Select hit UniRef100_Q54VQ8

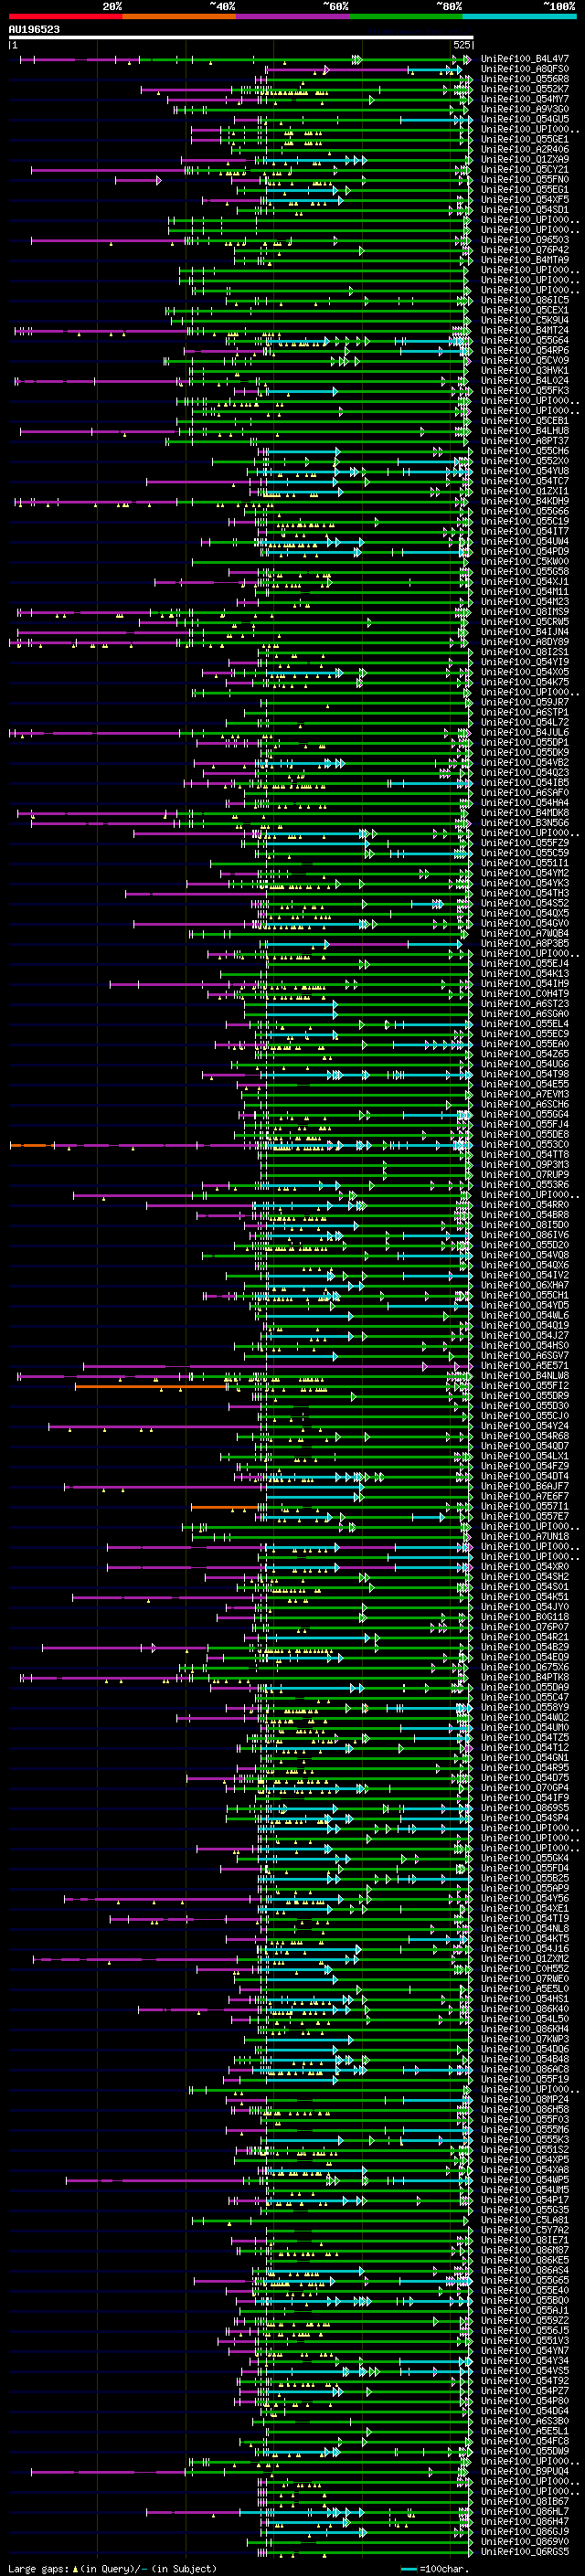(525, 1255)
